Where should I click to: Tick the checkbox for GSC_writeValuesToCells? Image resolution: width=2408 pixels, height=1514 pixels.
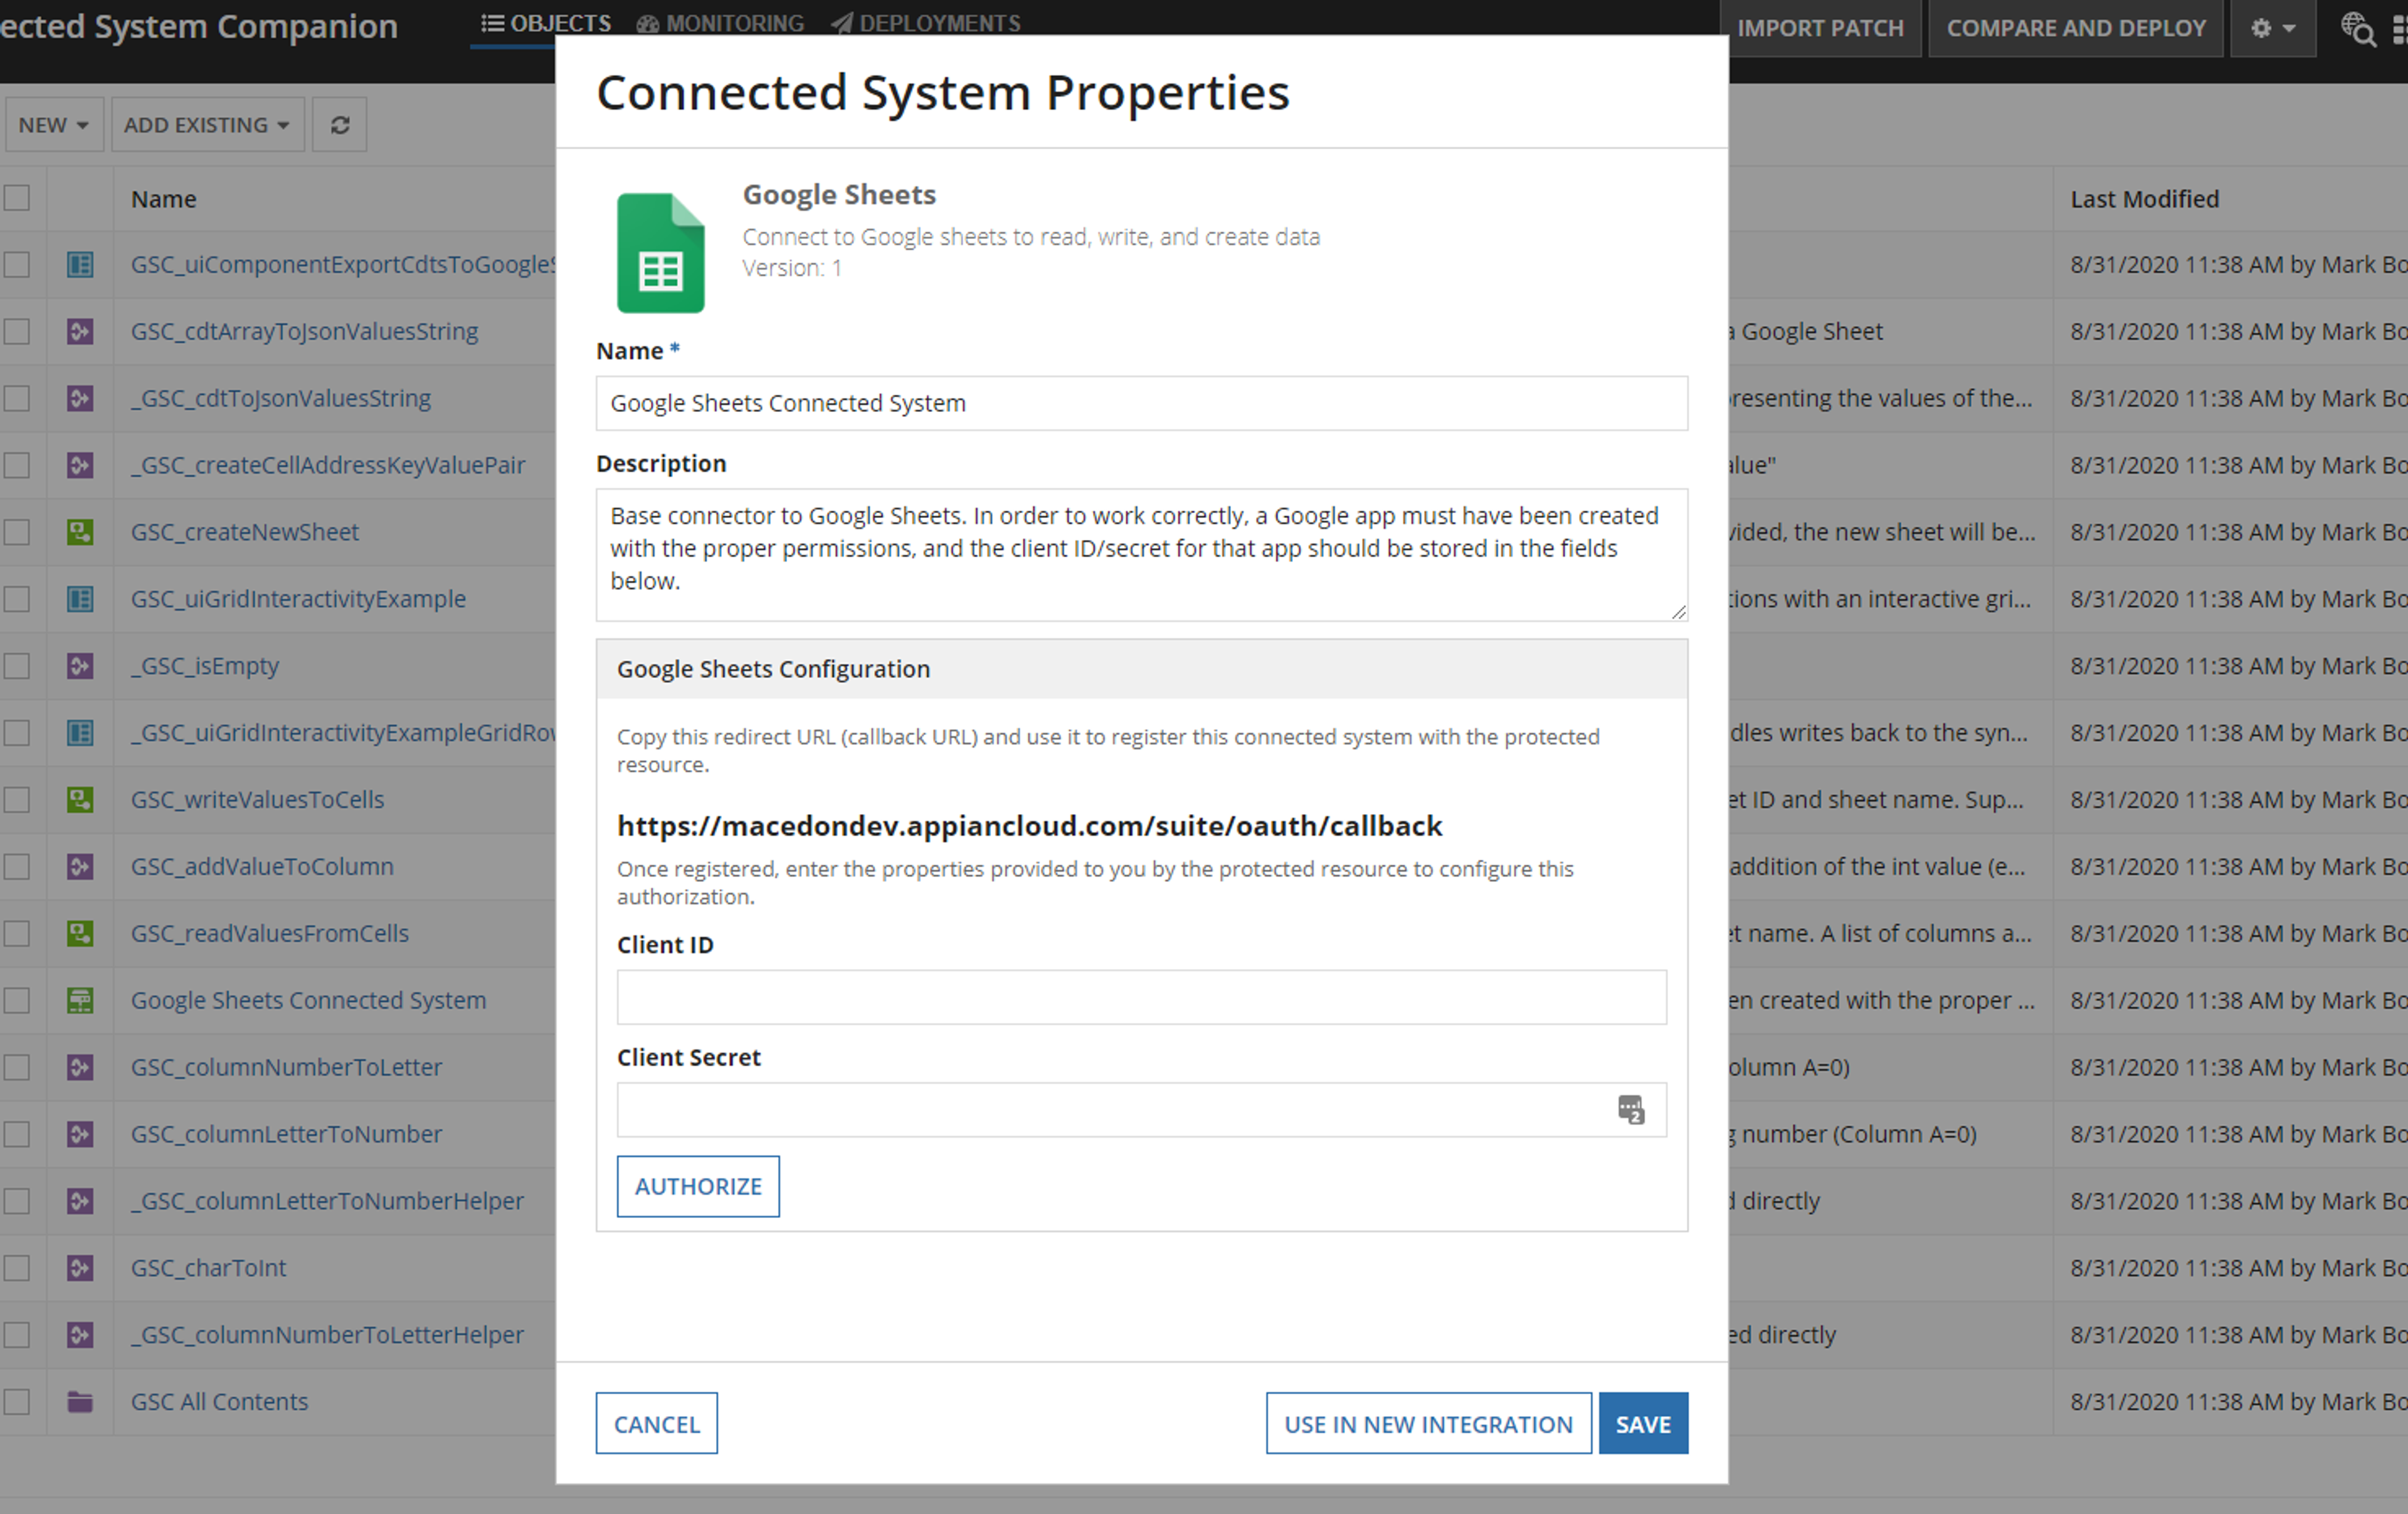[x=17, y=801]
